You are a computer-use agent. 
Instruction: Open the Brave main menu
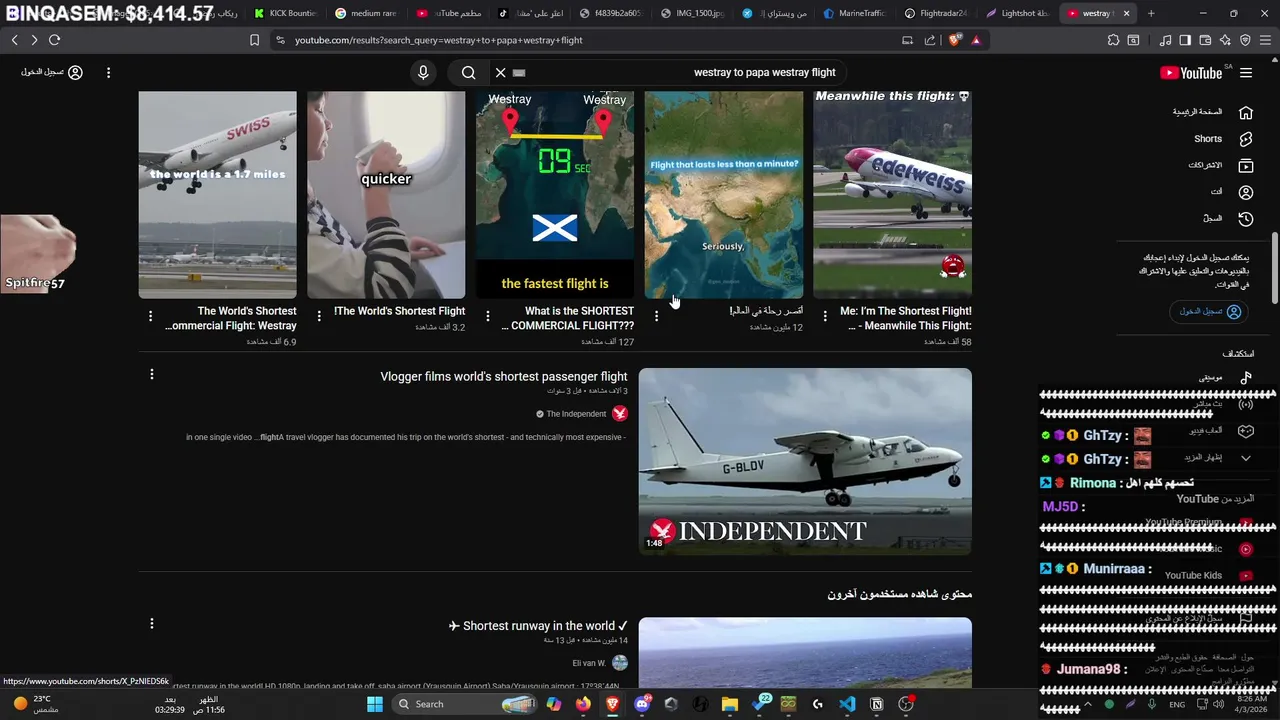tap(1264, 40)
